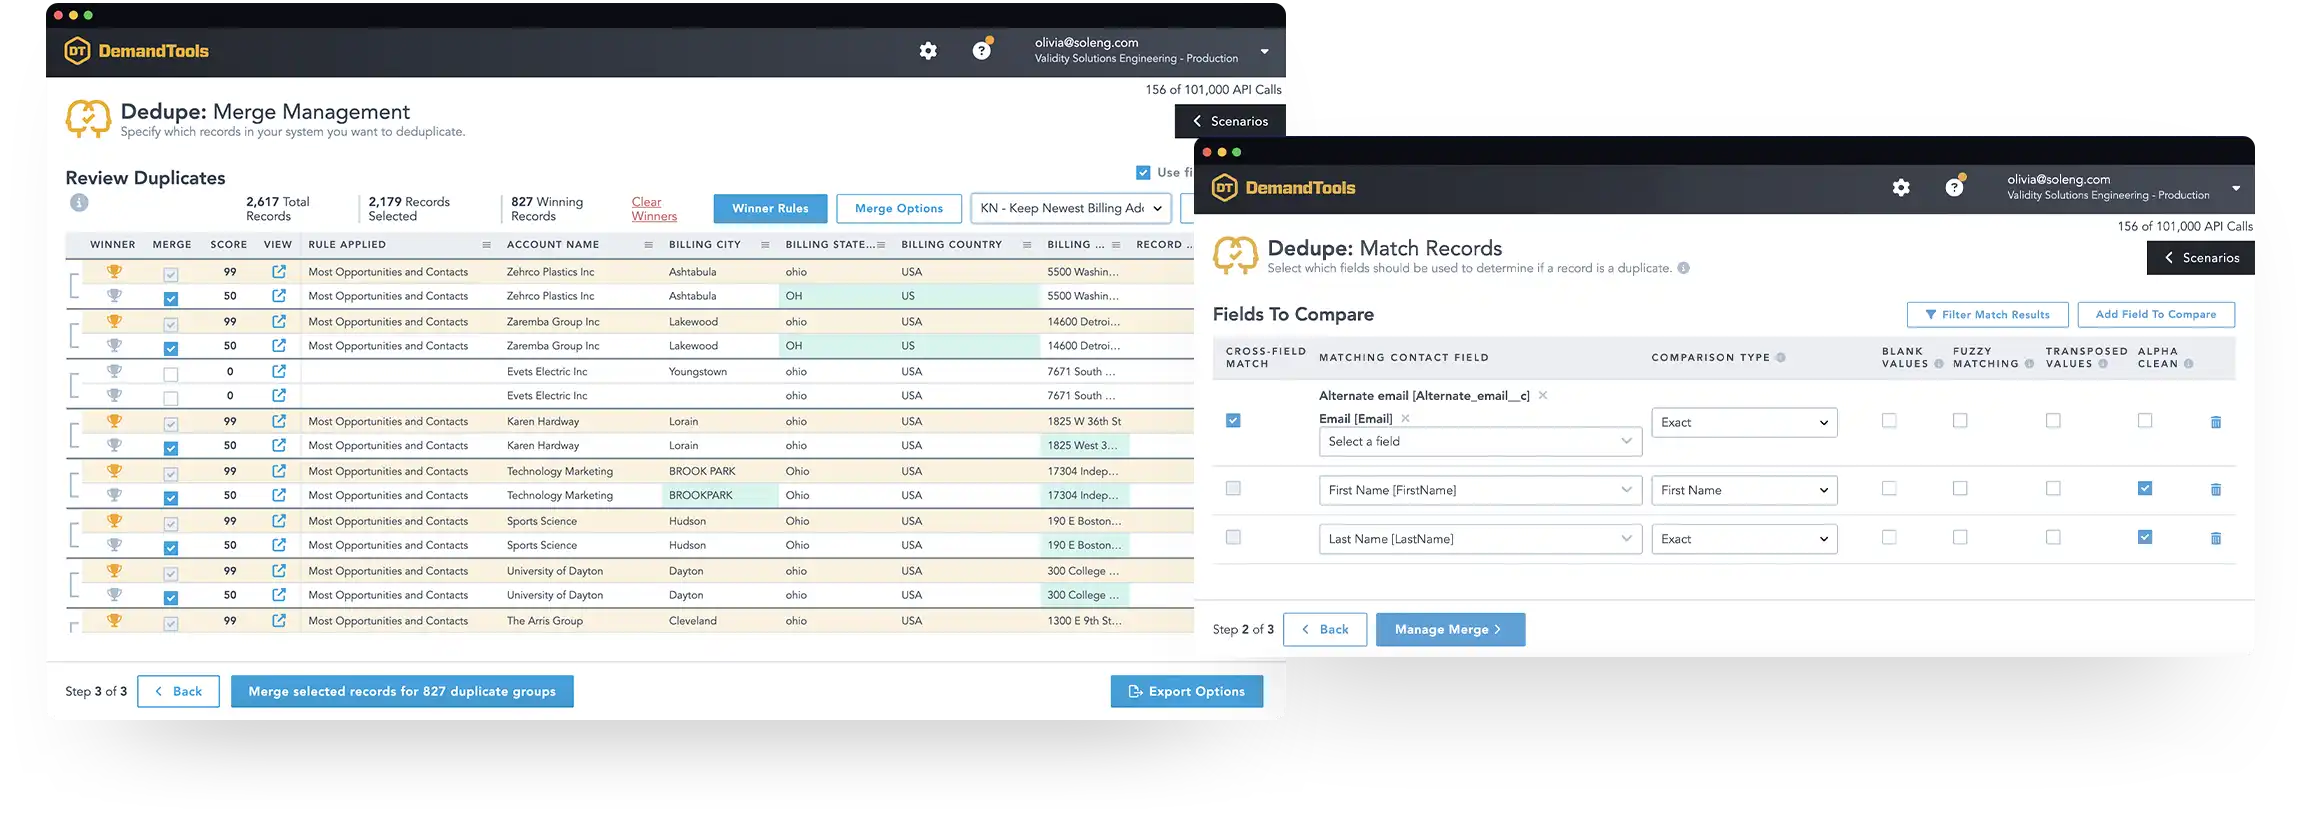Image resolution: width=2300 pixels, height=830 pixels.
Task: Click Merge selected records for 827 groups button
Action: pos(402,692)
